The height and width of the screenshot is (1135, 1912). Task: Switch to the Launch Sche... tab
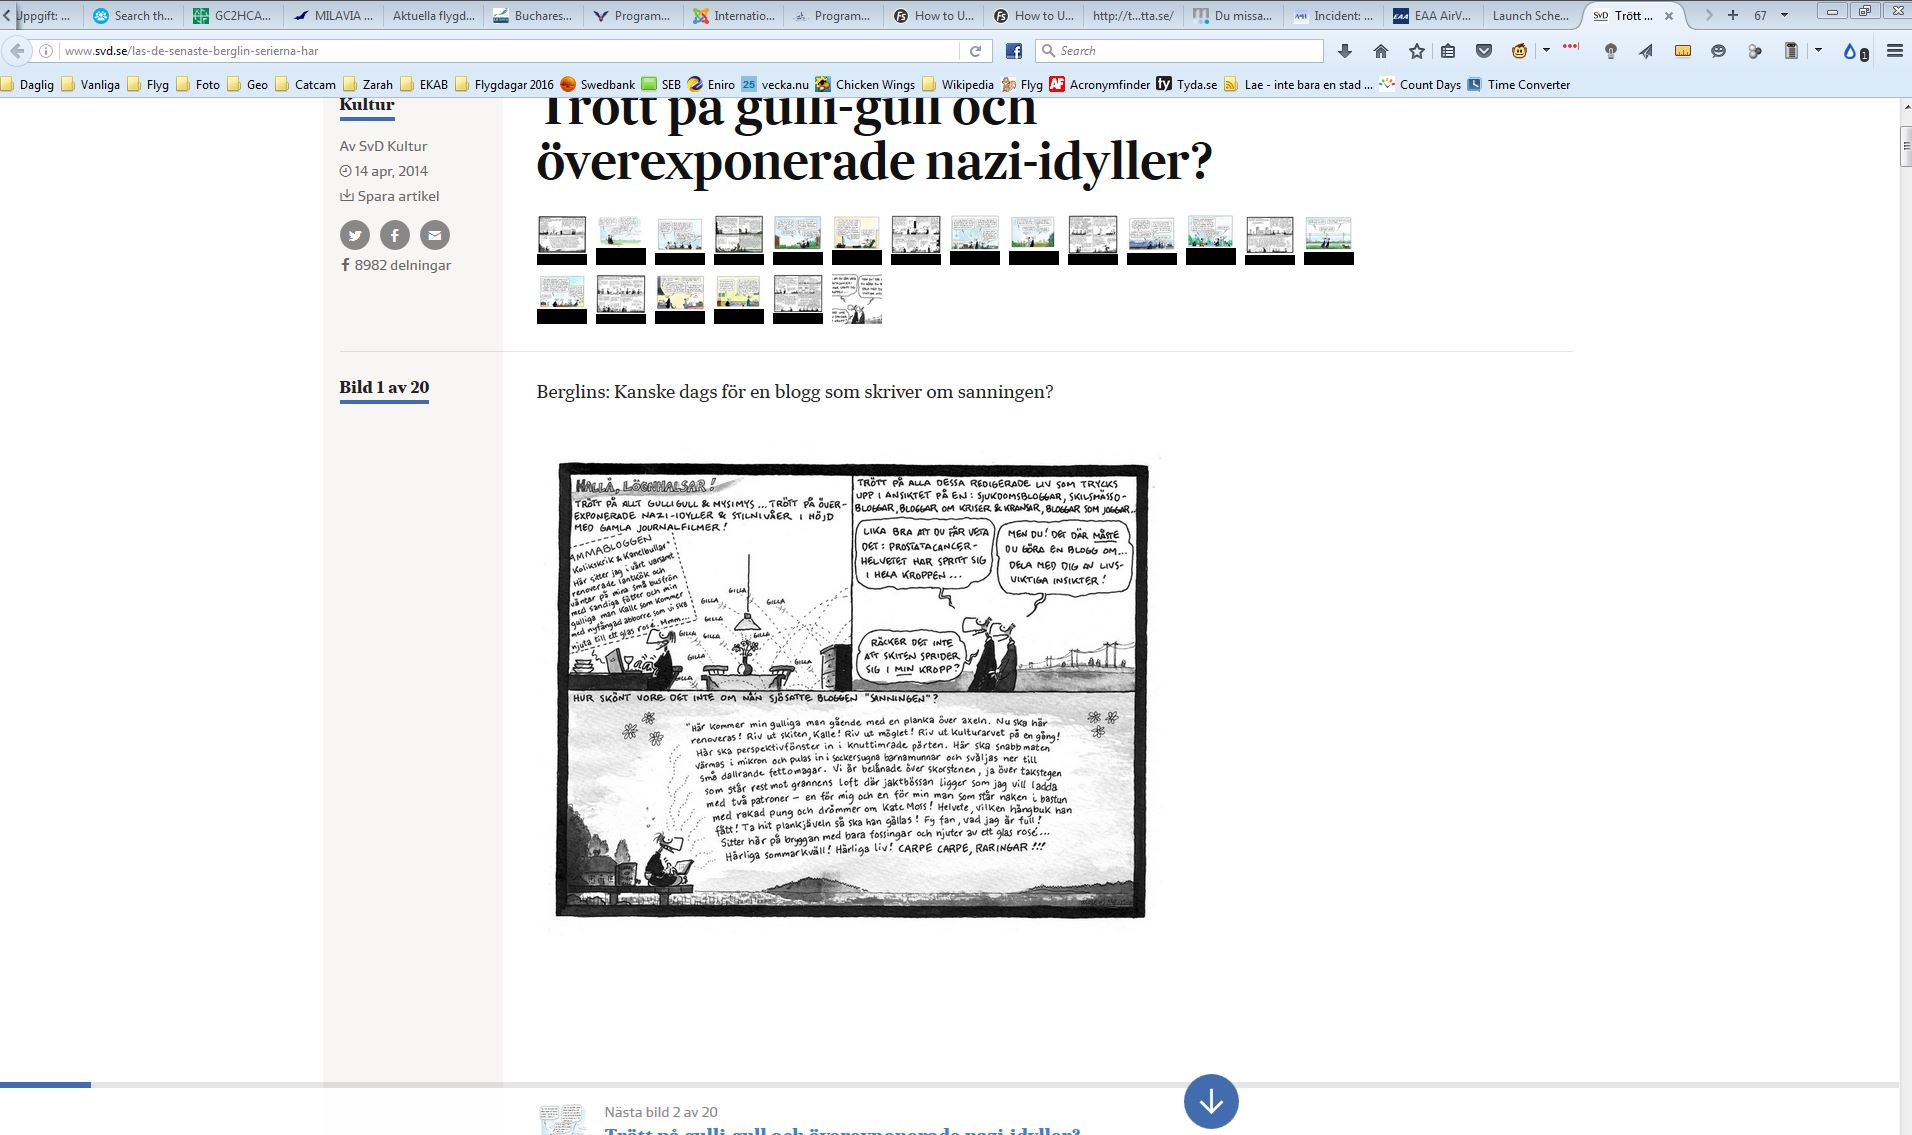point(1531,15)
